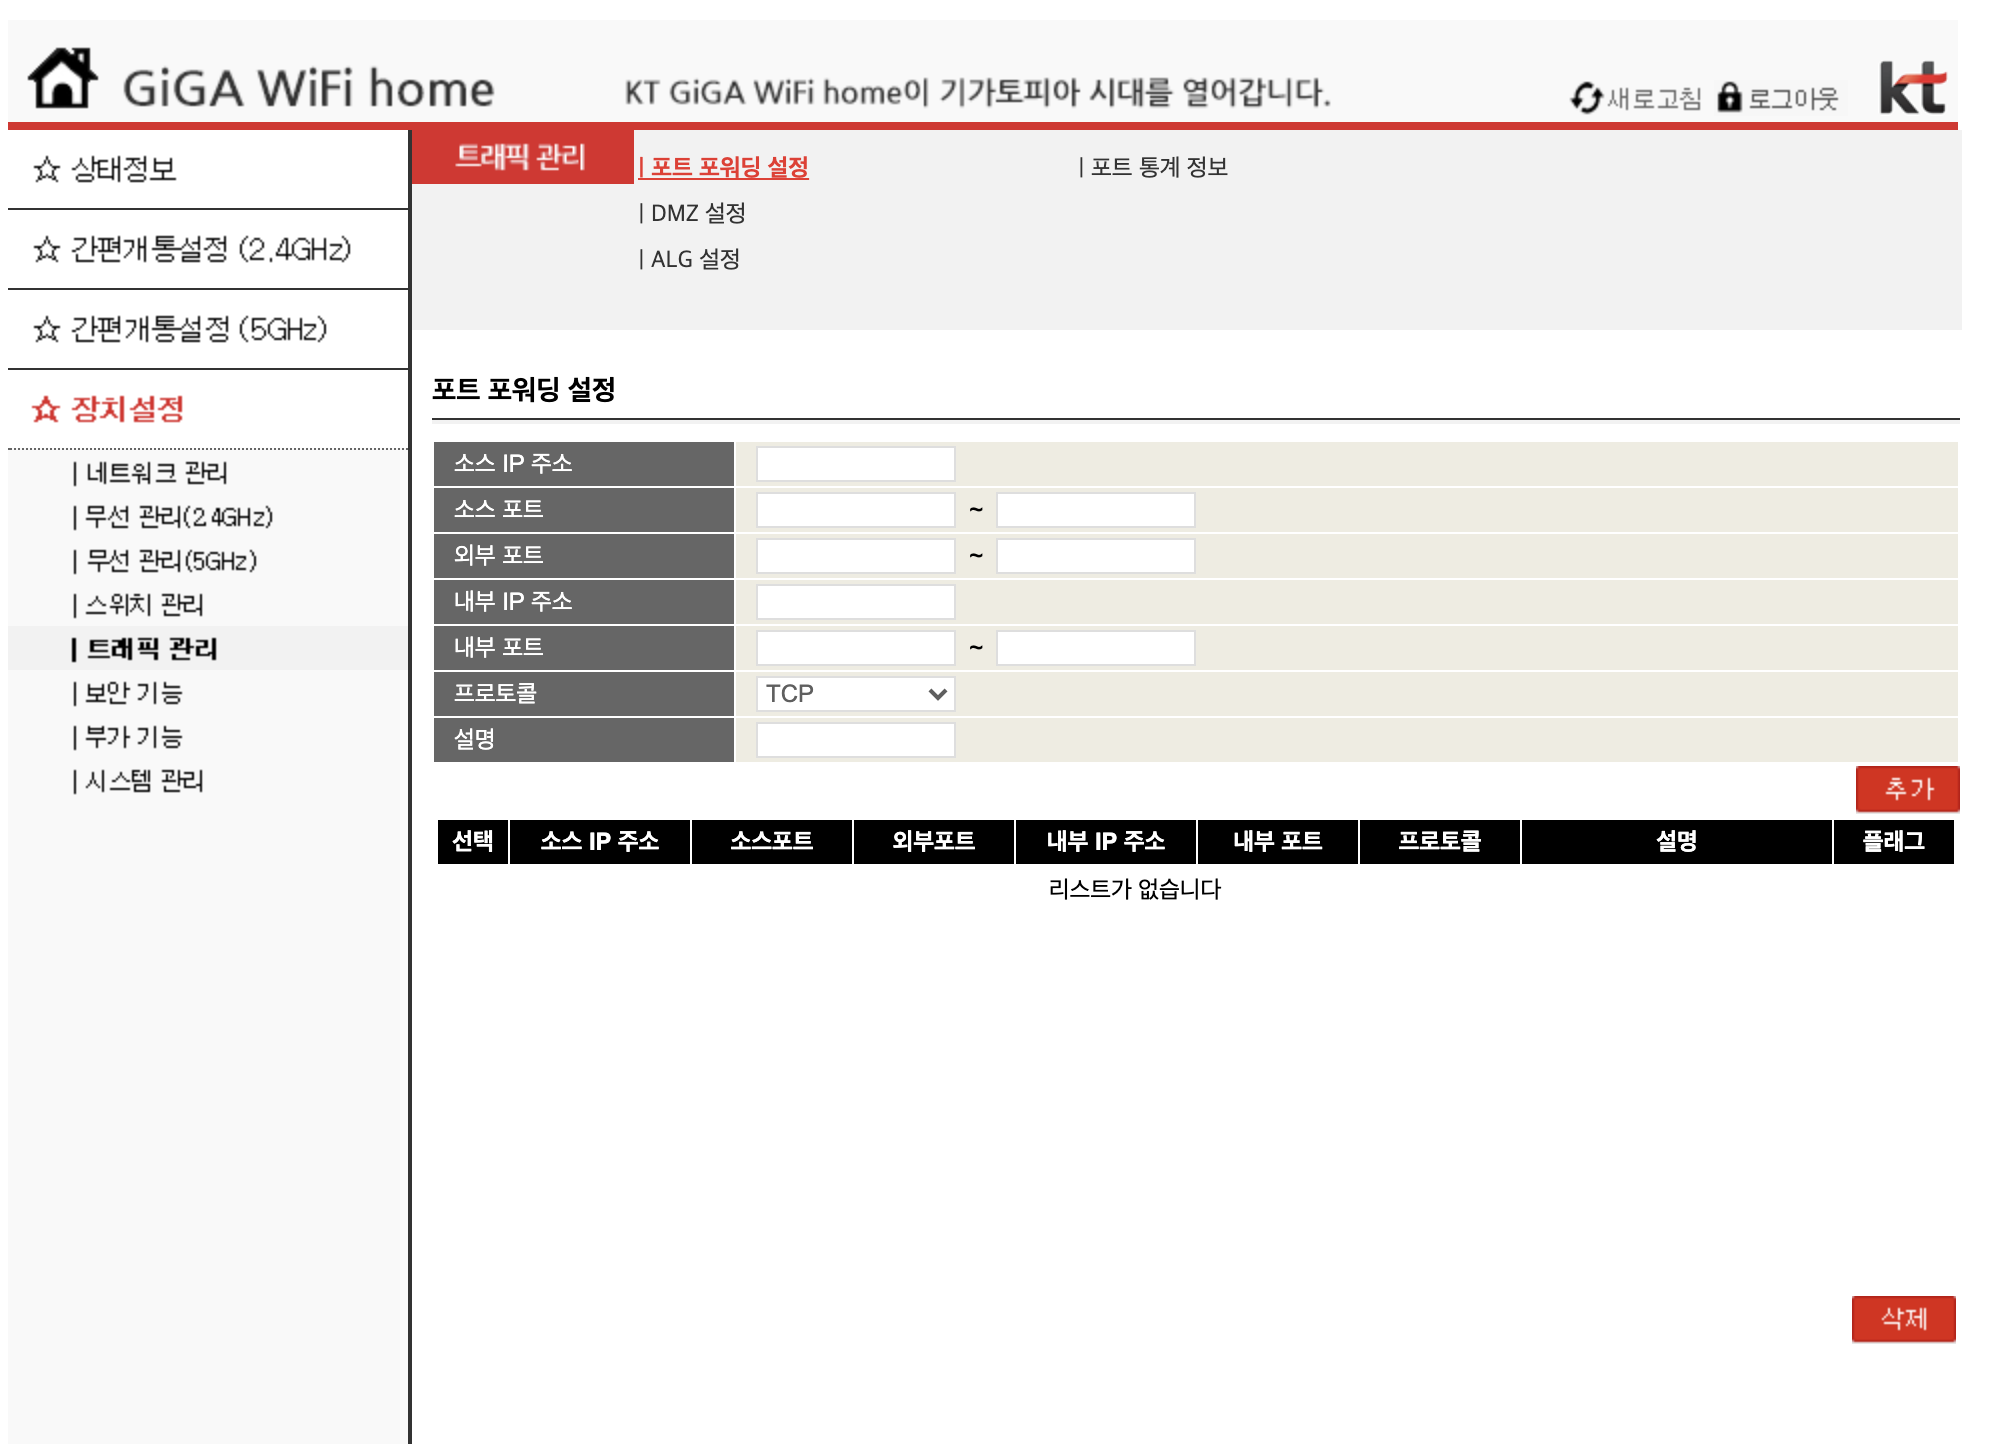Viewport: 2000px width, 1444px height.
Task: Click the logout padlock icon
Action: point(1729,97)
